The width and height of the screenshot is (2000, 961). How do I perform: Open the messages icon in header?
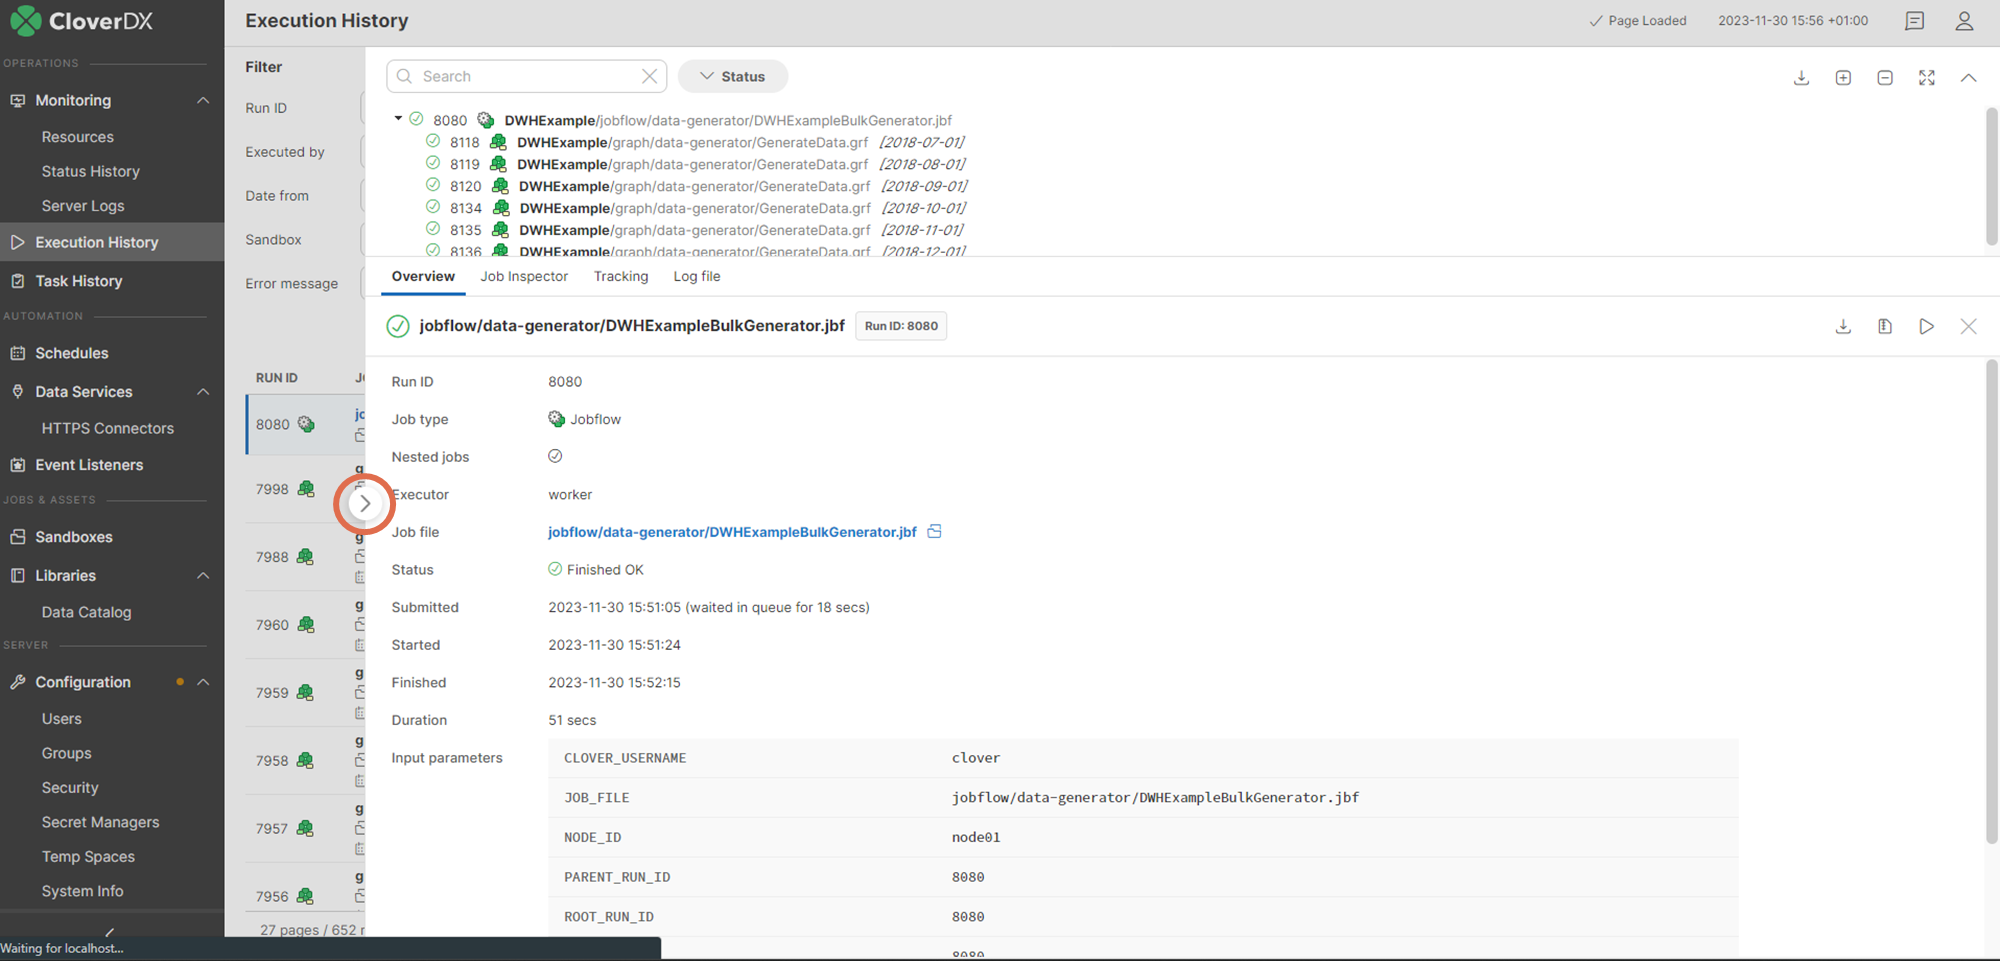(x=1914, y=21)
